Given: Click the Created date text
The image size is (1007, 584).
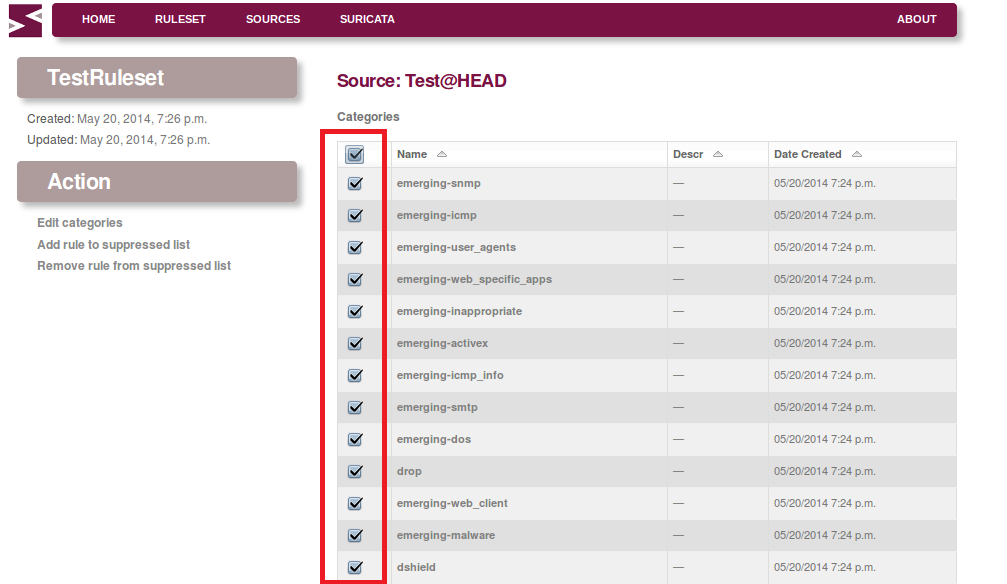Looking at the screenshot, I should pyautogui.click(x=117, y=119).
